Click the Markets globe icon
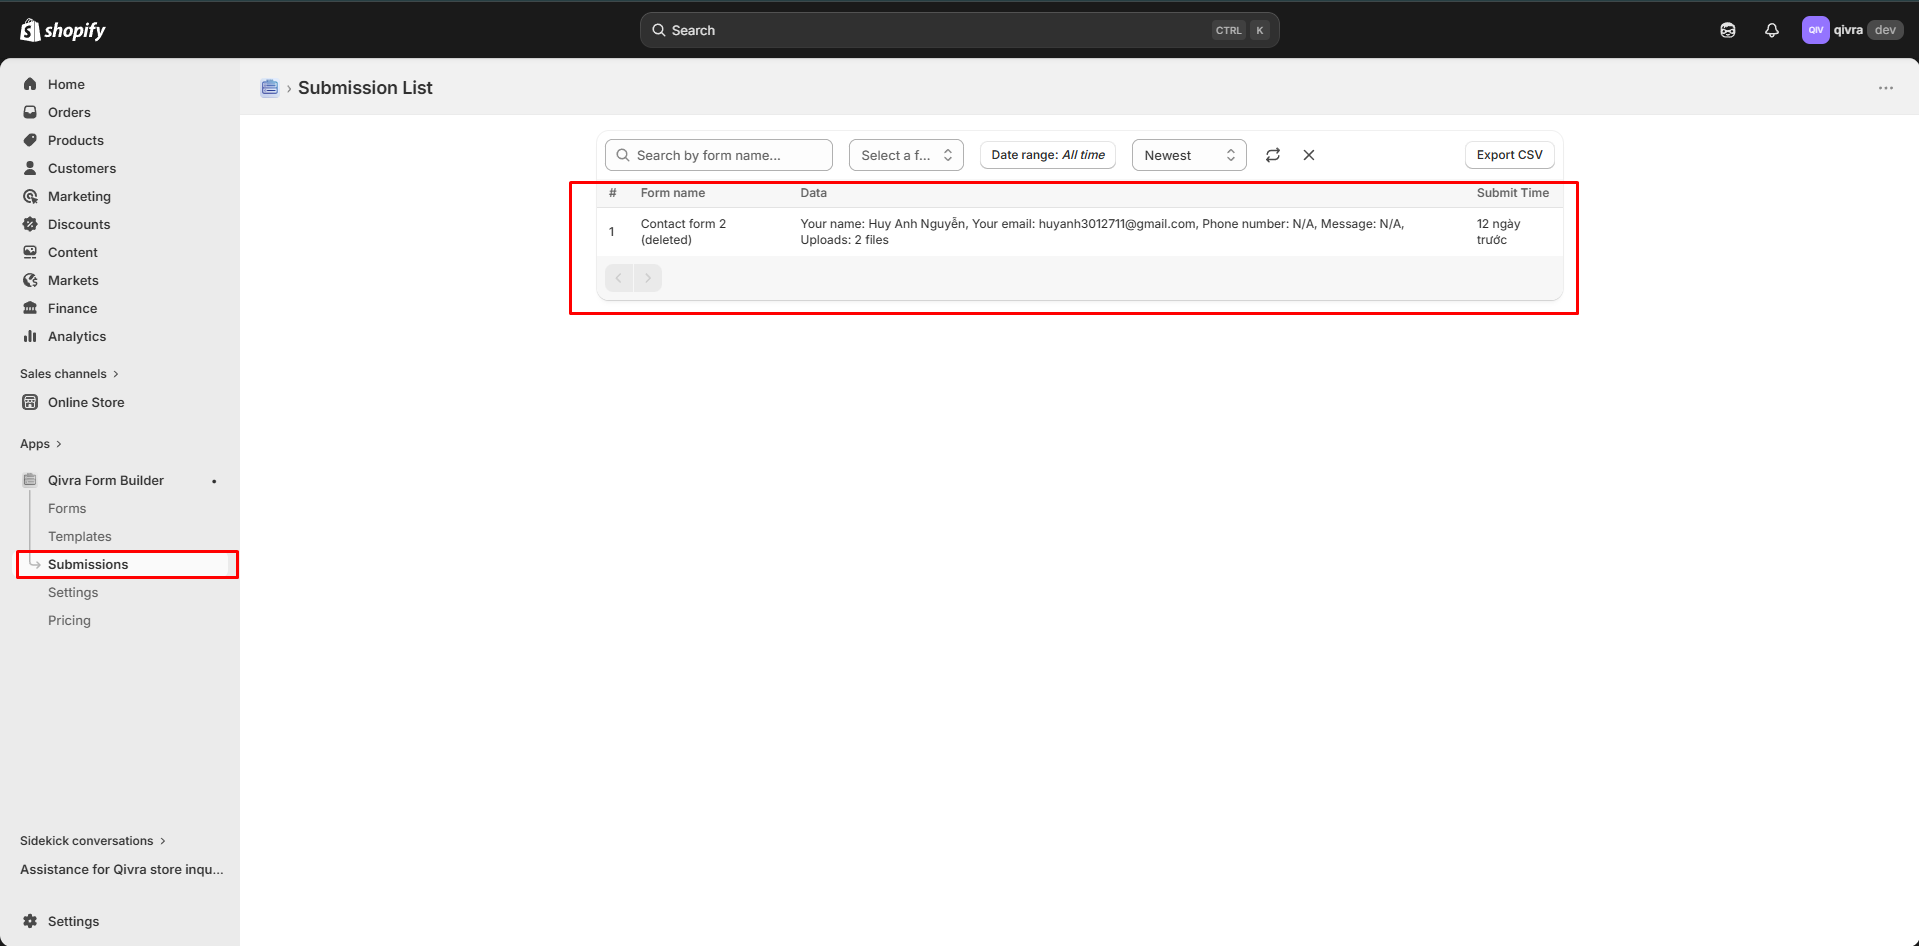 pyautogui.click(x=30, y=280)
